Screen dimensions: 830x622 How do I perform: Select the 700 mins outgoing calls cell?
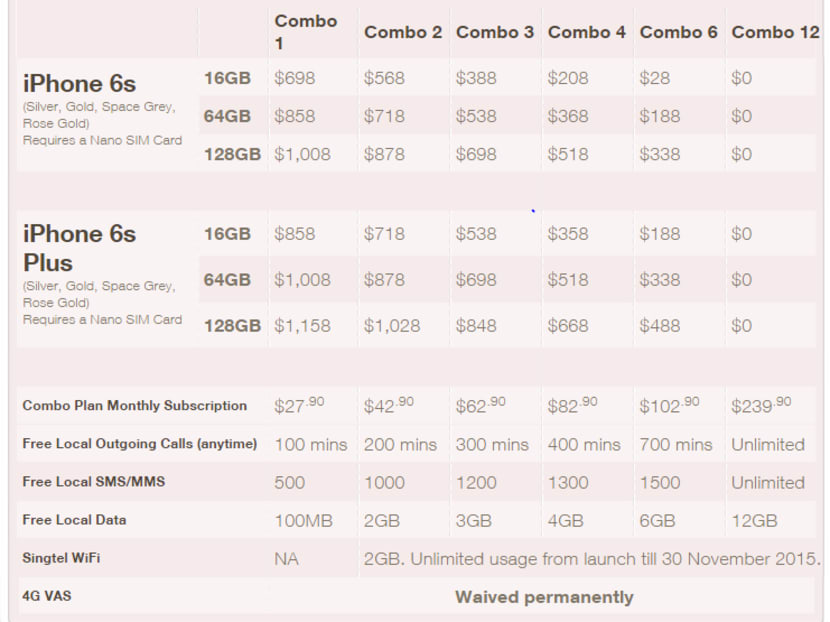pyautogui.click(x=676, y=444)
